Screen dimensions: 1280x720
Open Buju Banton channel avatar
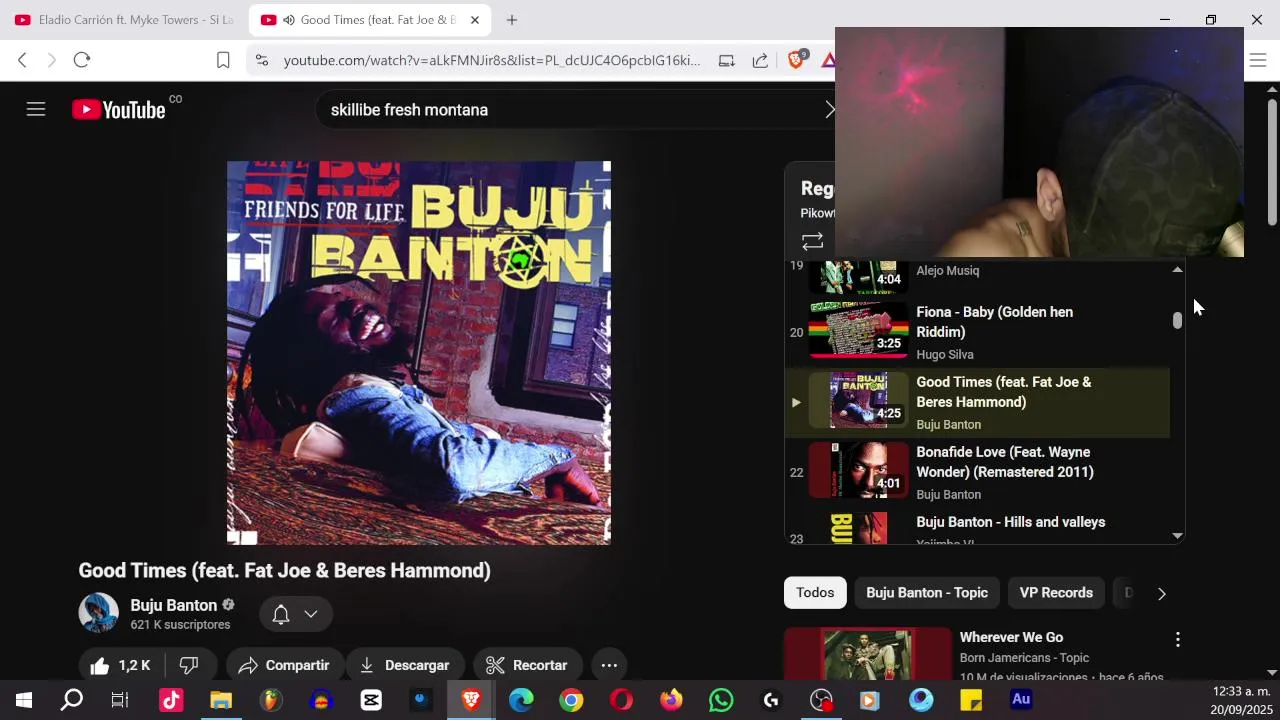(98, 613)
